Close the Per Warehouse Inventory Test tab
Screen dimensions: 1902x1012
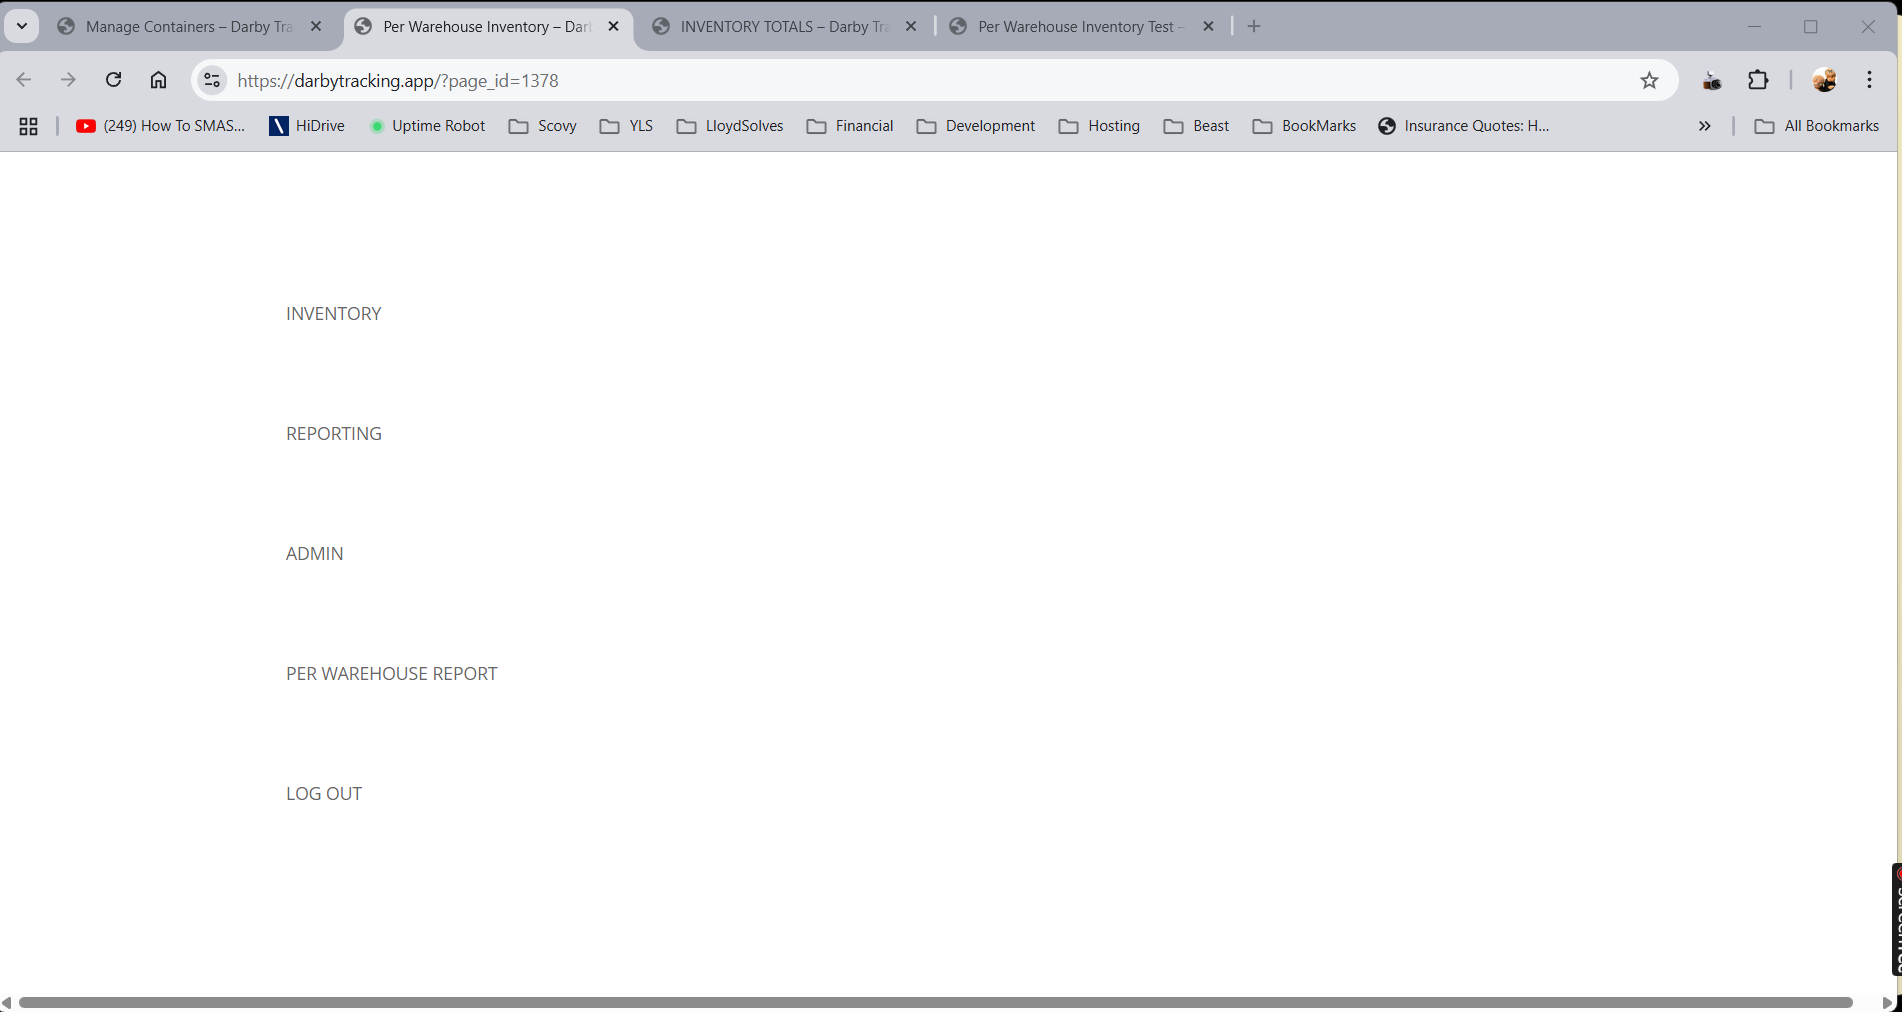(1208, 27)
